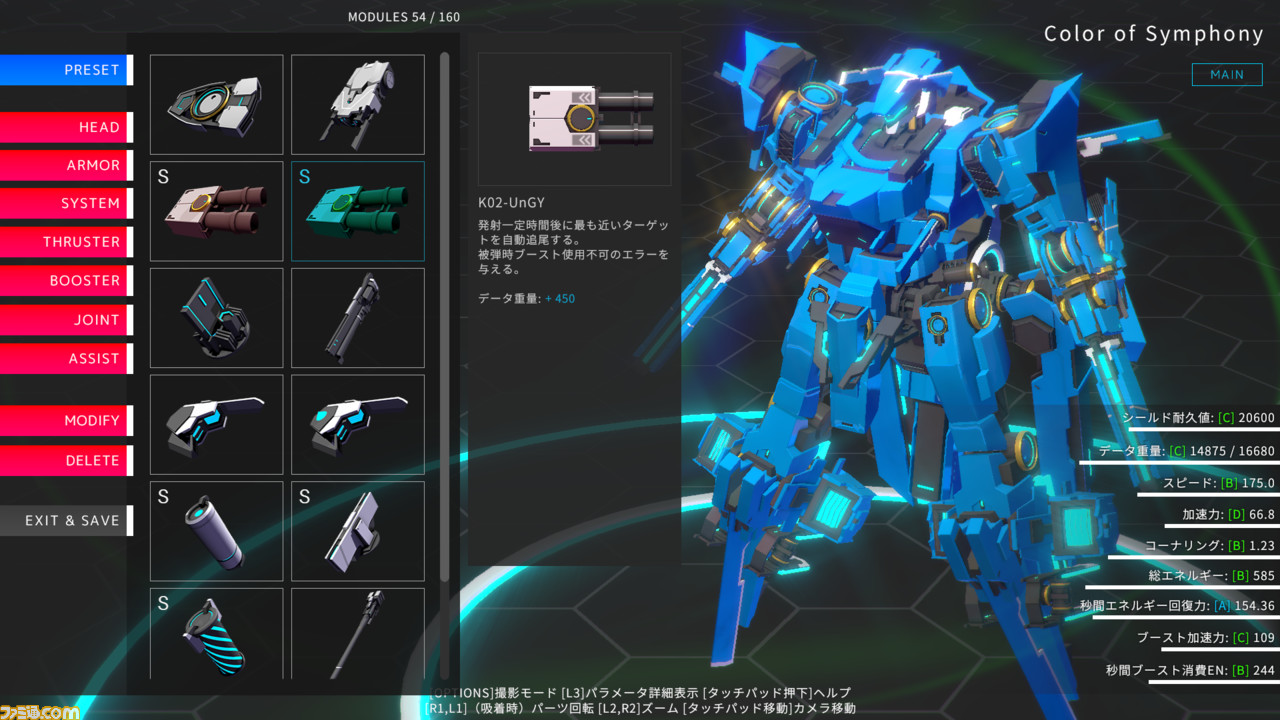Select the gray shield plate module thumbnail
Screen dimensions: 1280x720
click(217, 104)
